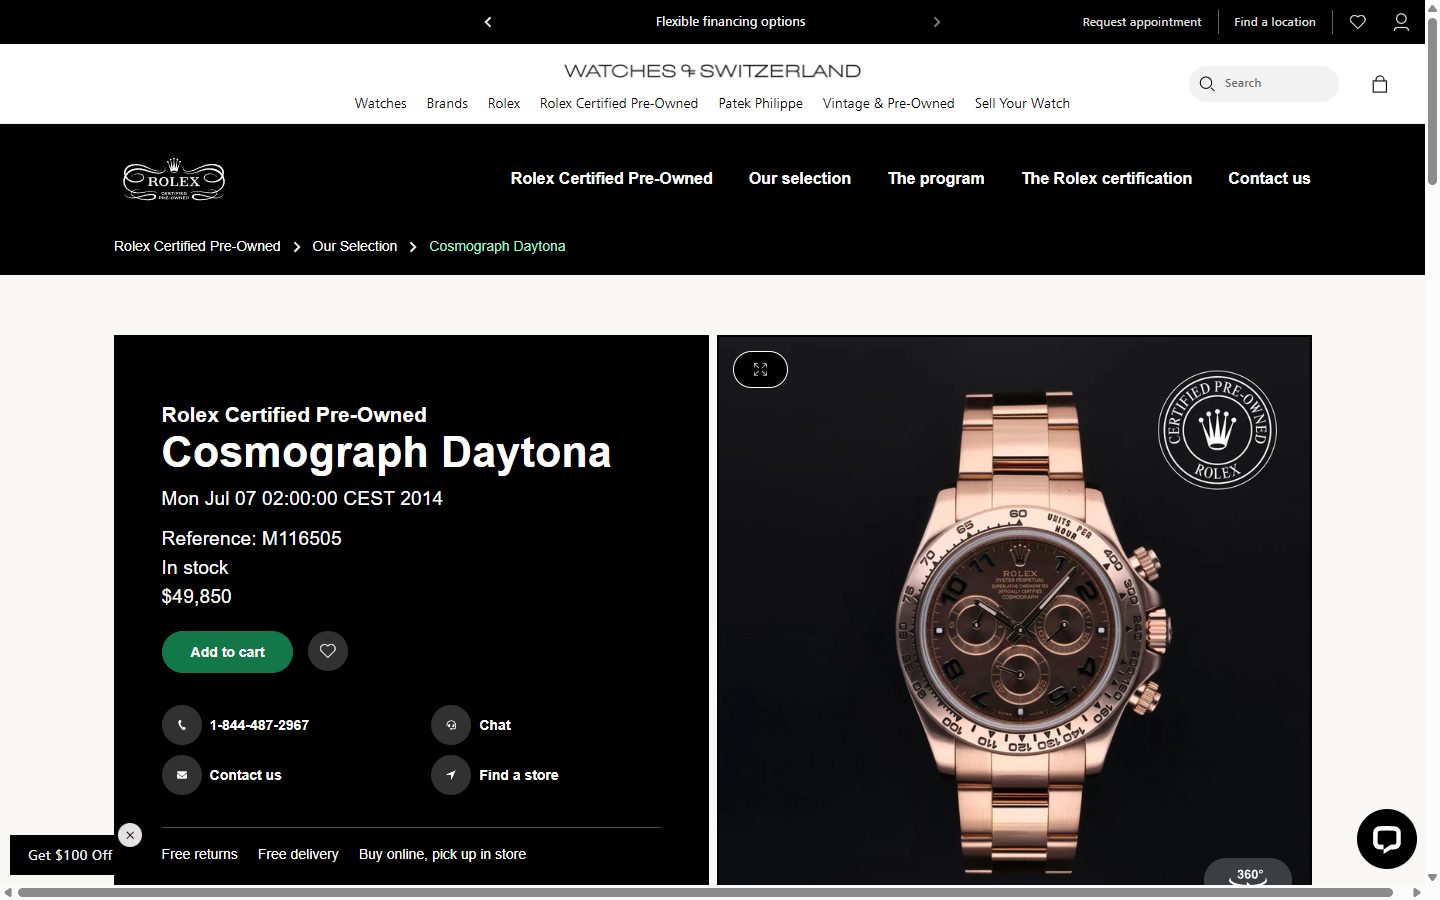The width and height of the screenshot is (1440, 900).
Task: Open Rolex Certified Pre-Owned in black nav bar
Action: pyautogui.click(x=612, y=178)
